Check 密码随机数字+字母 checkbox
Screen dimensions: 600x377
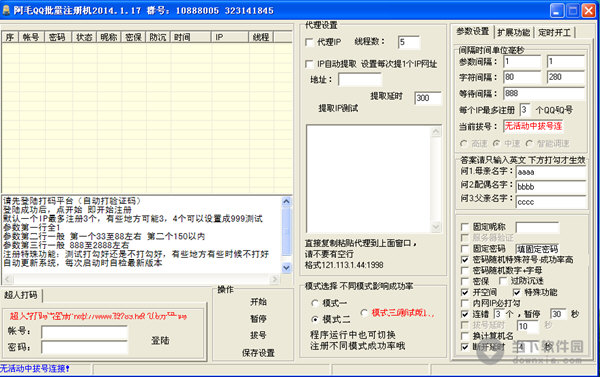pyautogui.click(x=465, y=271)
